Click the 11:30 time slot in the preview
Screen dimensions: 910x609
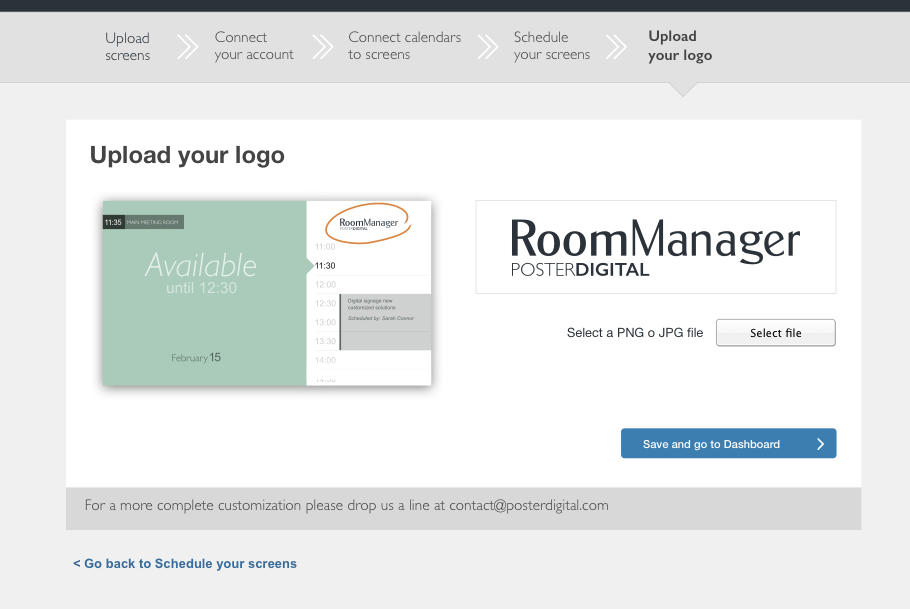(325, 266)
